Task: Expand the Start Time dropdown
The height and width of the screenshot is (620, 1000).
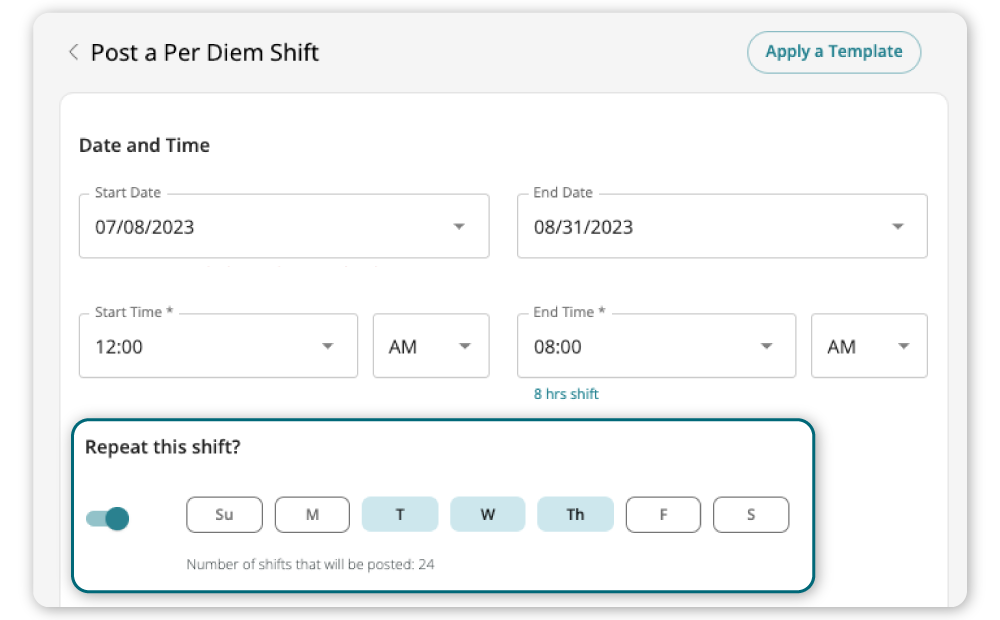Action: [x=327, y=347]
